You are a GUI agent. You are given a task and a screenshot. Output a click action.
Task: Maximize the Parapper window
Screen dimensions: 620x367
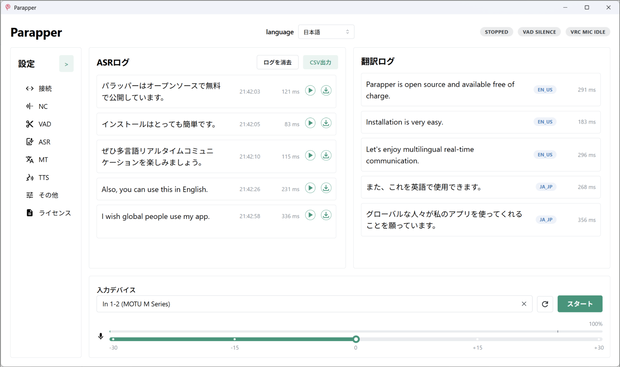(587, 8)
